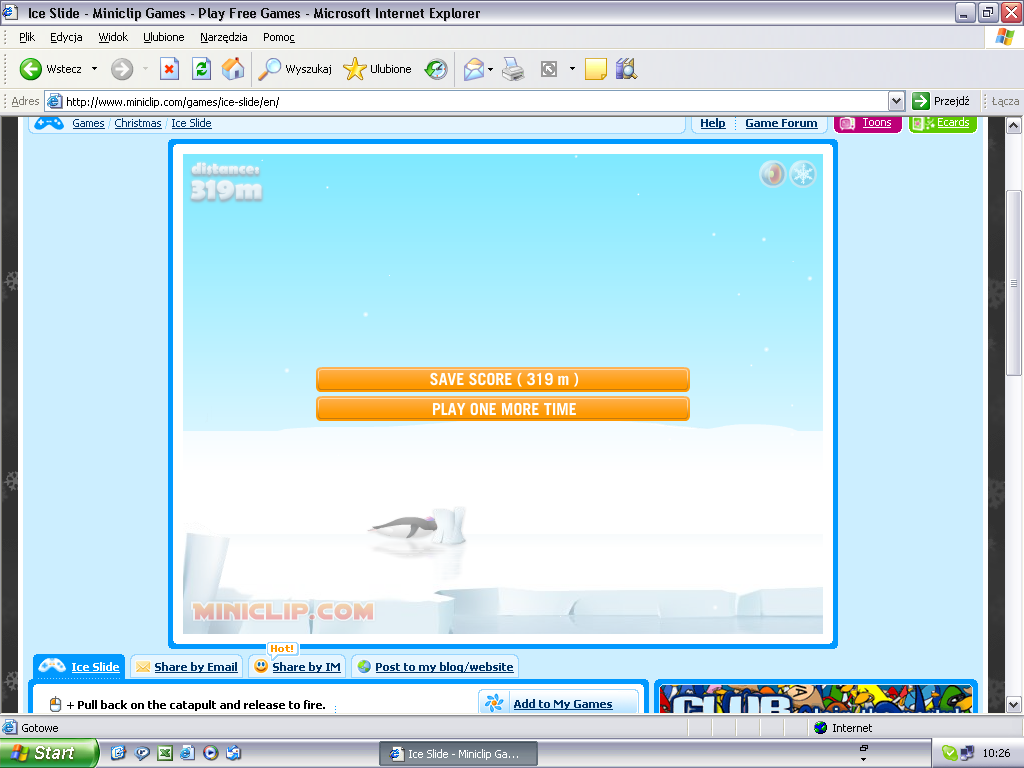Open the Christmas breadcrumb link
The width and height of the screenshot is (1024, 768).
coord(138,123)
